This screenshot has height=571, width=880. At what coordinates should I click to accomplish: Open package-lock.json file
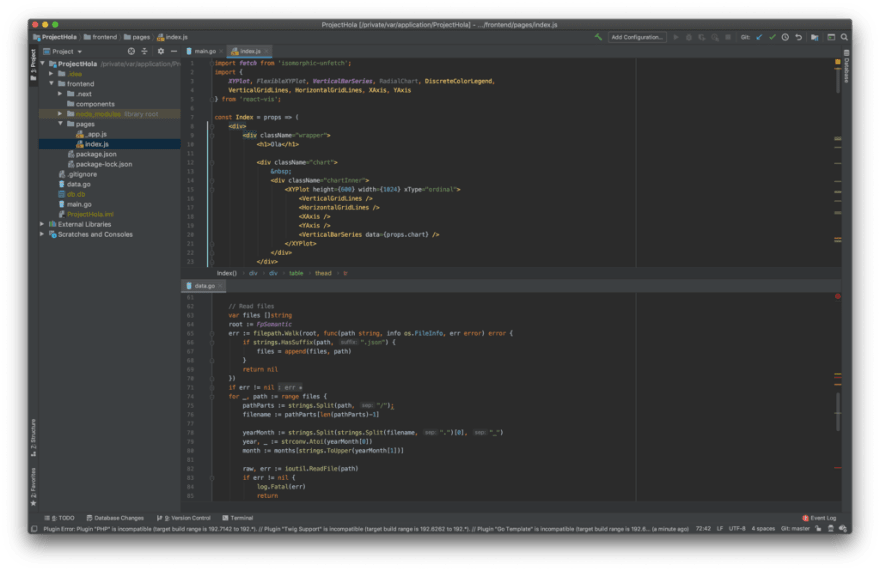99,164
